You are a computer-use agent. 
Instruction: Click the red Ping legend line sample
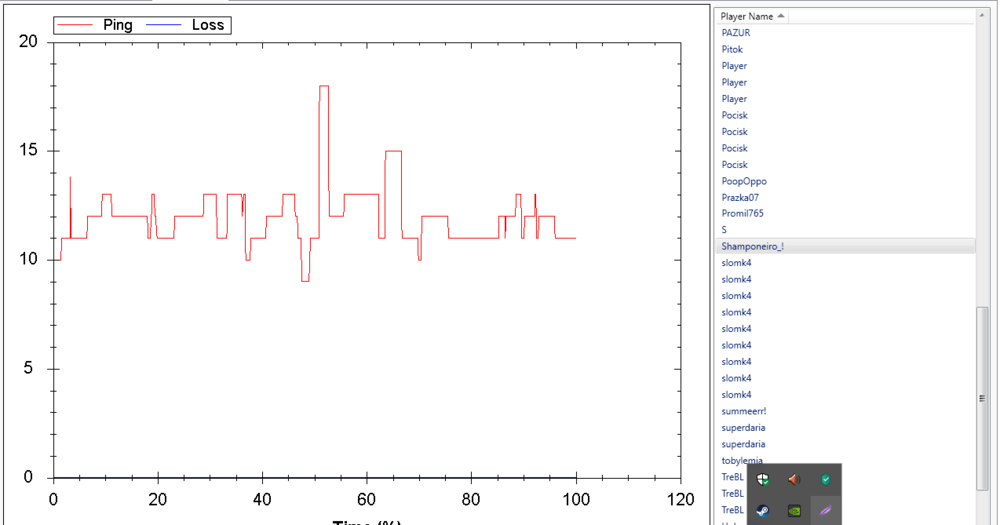click(75, 26)
